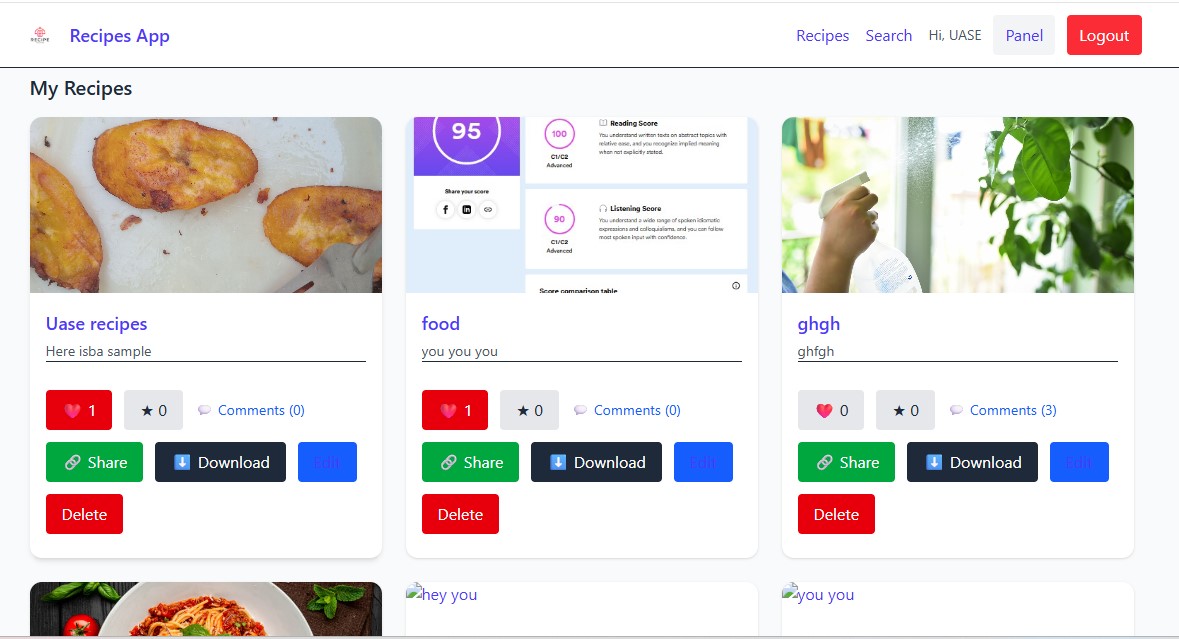Open Comments (0) on food recipe
1179x639 pixels.
click(x=627, y=410)
